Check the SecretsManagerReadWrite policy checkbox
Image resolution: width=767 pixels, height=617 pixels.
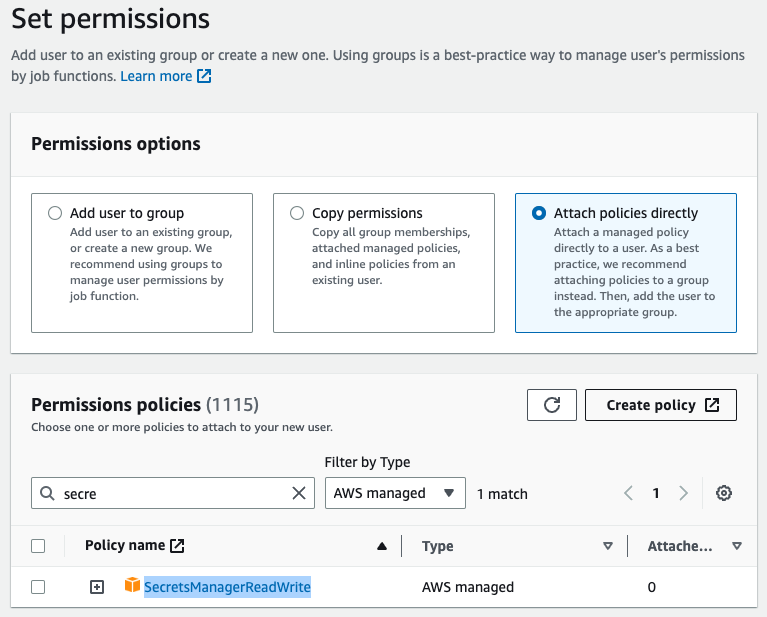coord(38,587)
